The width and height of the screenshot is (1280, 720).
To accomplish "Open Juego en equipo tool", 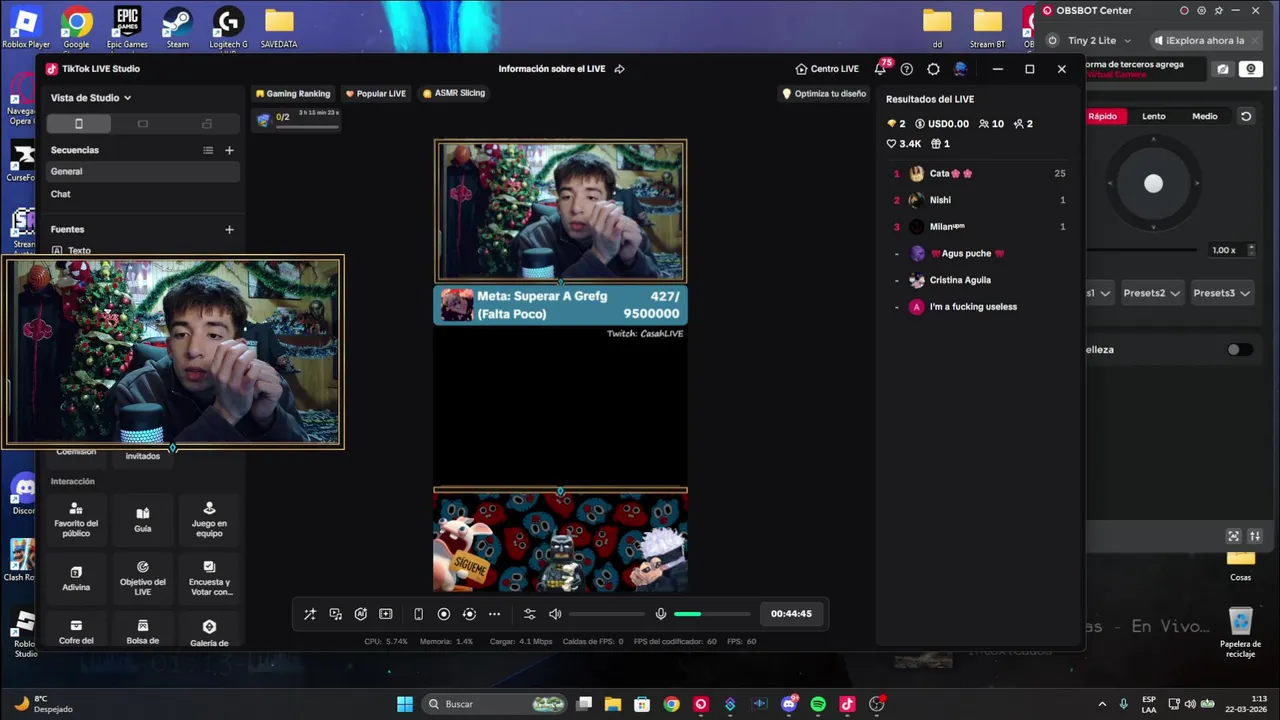I will click(x=209, y=519).
